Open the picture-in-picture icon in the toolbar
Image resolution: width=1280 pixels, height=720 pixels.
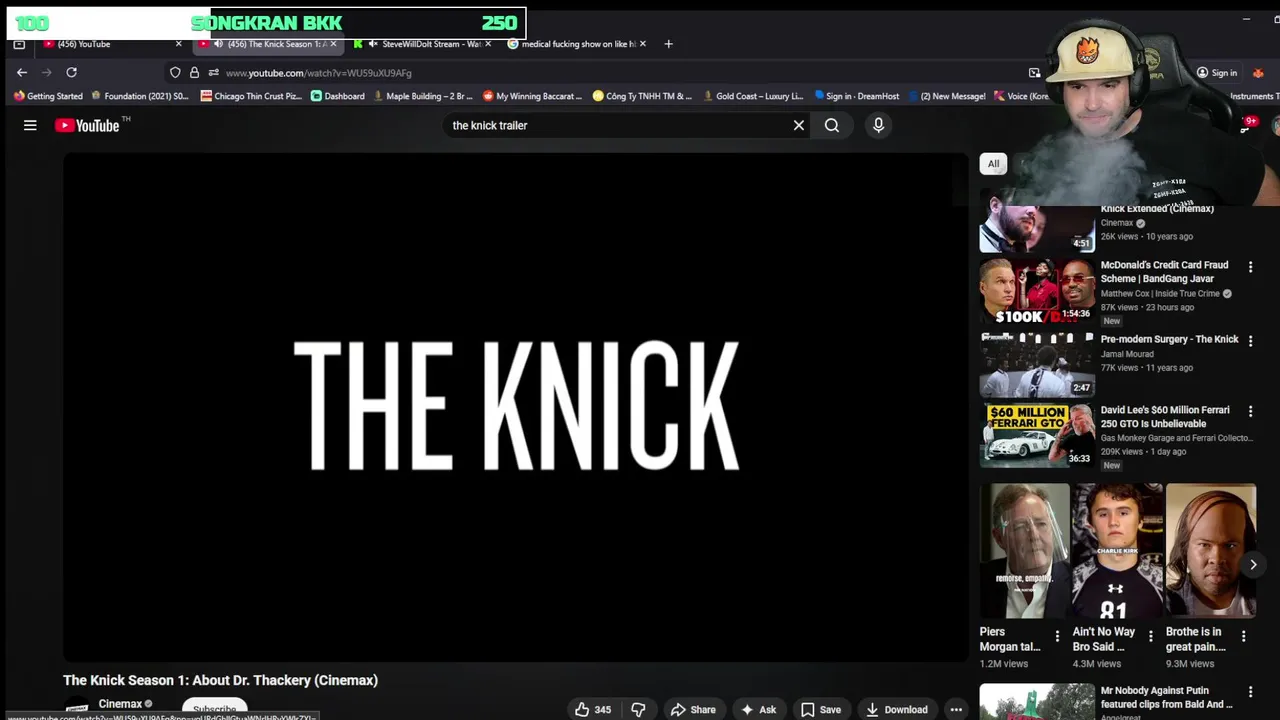[1034, 72]
